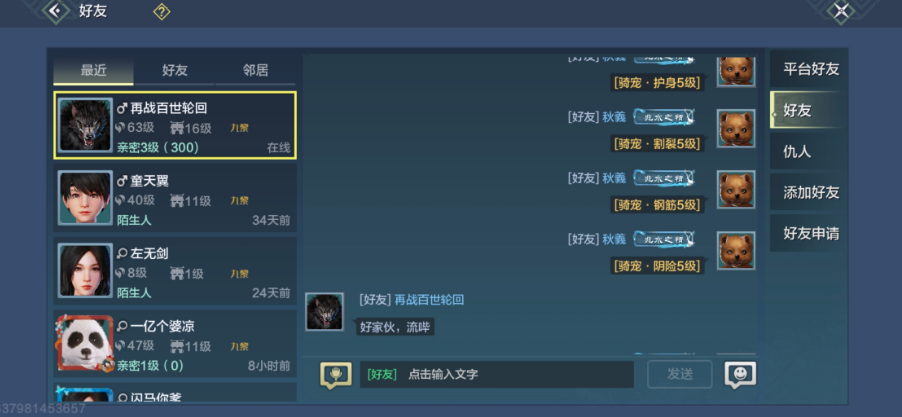Click the 骑宠·阴险5级 item link
This screenshot has width=902, height=417.
point(657,266)
